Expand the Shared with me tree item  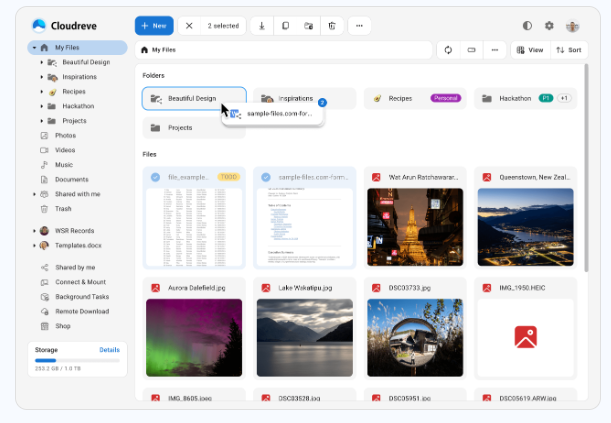click(x=34, y=194)
